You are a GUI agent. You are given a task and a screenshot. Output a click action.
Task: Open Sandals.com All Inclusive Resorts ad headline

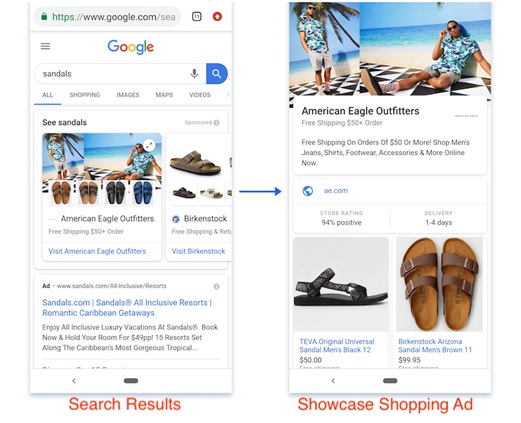click(x=127, y=308)
